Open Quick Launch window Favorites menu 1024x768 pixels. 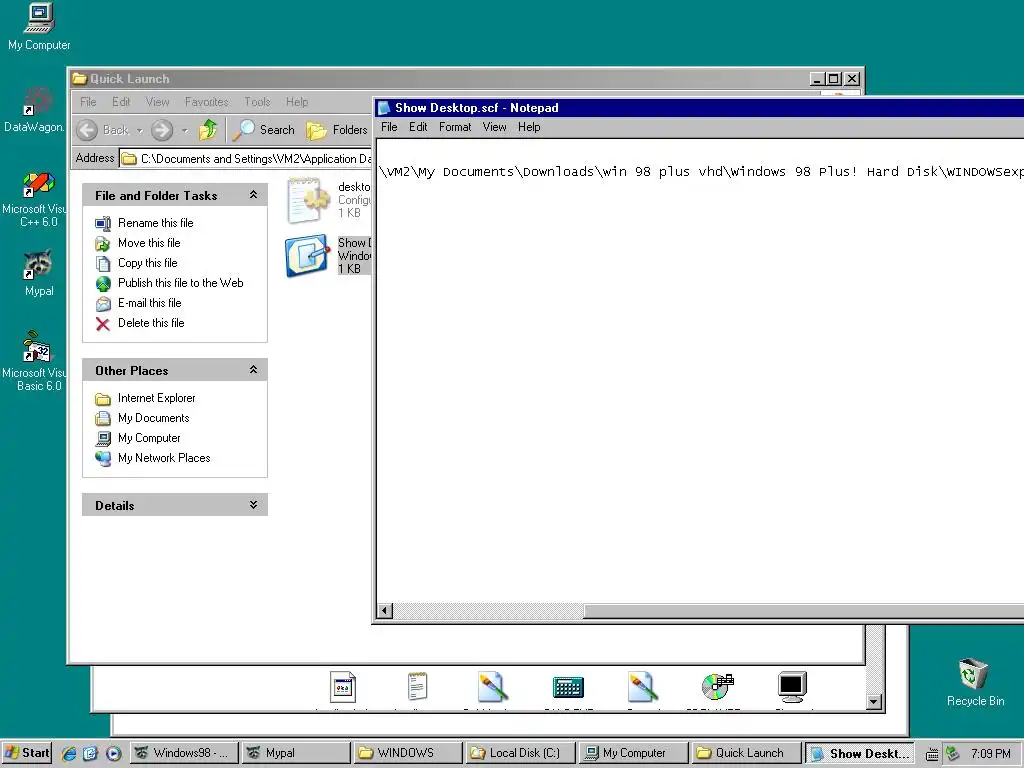[x=206, y=102]
